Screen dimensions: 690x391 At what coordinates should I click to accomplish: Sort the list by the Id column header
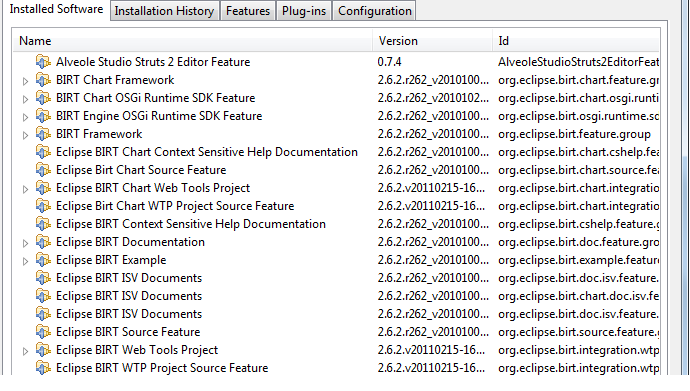click(576, 41)
